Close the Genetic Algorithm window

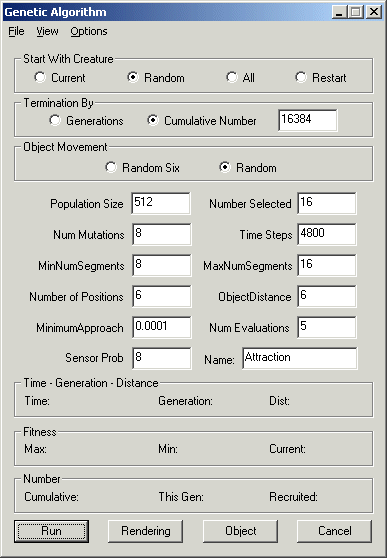point(374,12)
